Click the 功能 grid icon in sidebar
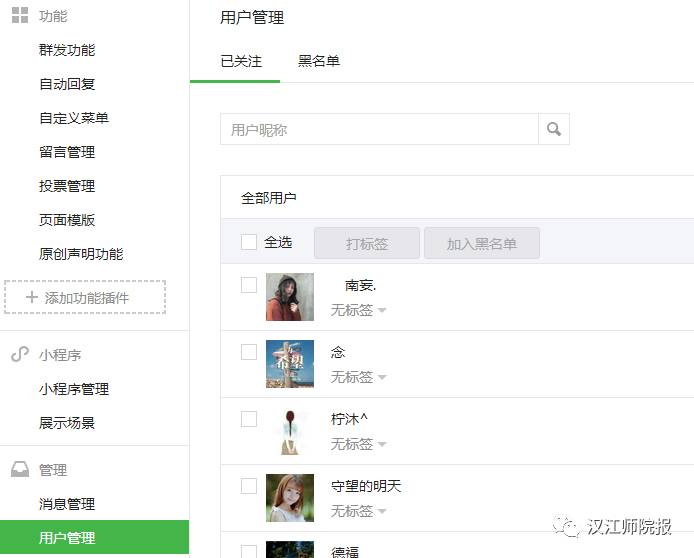Image resolution: width=694 pixels, height=558 pixels. pos(19,16)
